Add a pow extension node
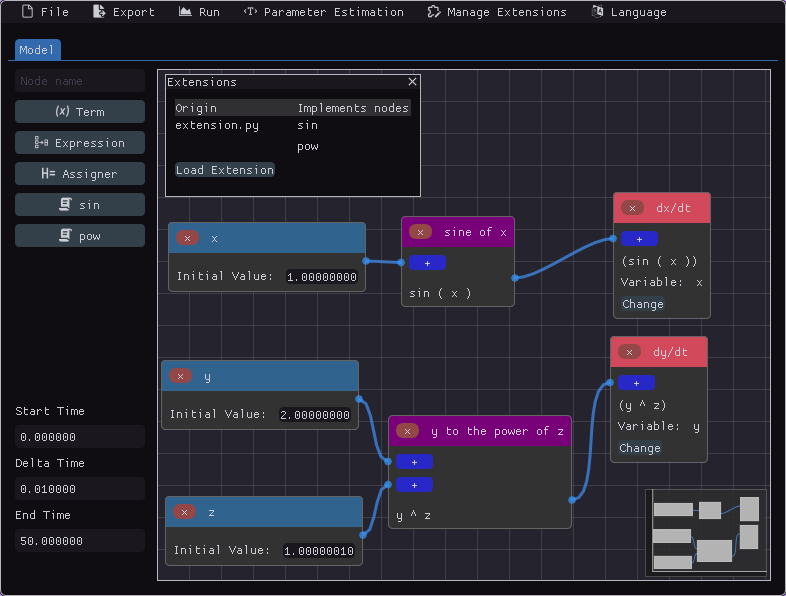786x596 pixels. coord(80,236)
